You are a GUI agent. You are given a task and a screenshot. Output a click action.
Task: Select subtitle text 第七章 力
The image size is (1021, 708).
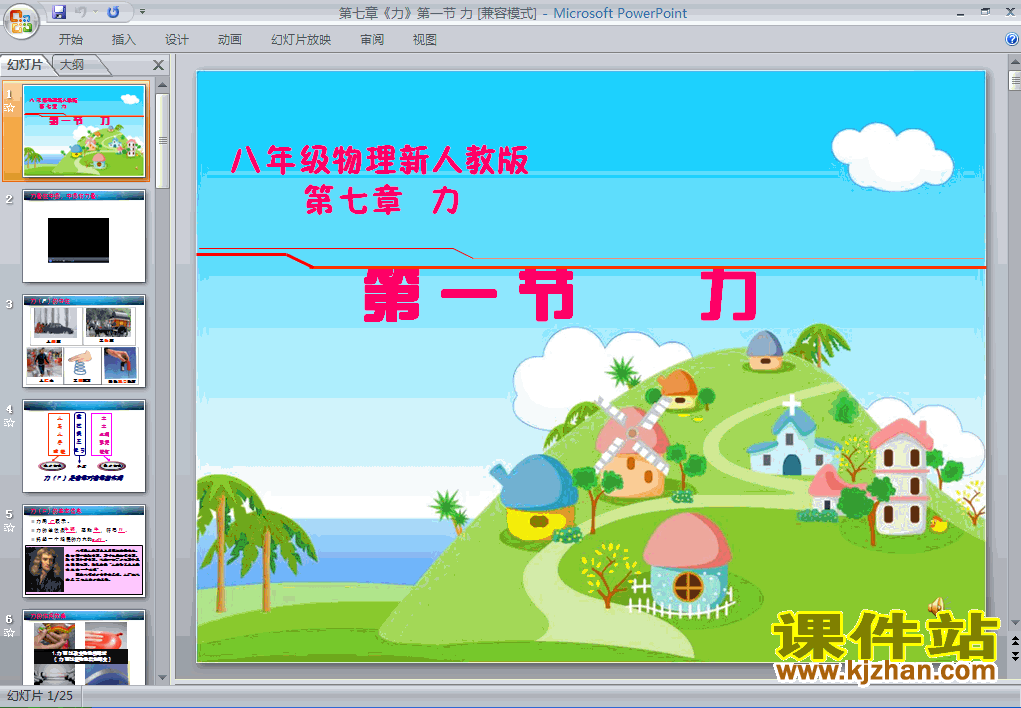coord(383,200)
